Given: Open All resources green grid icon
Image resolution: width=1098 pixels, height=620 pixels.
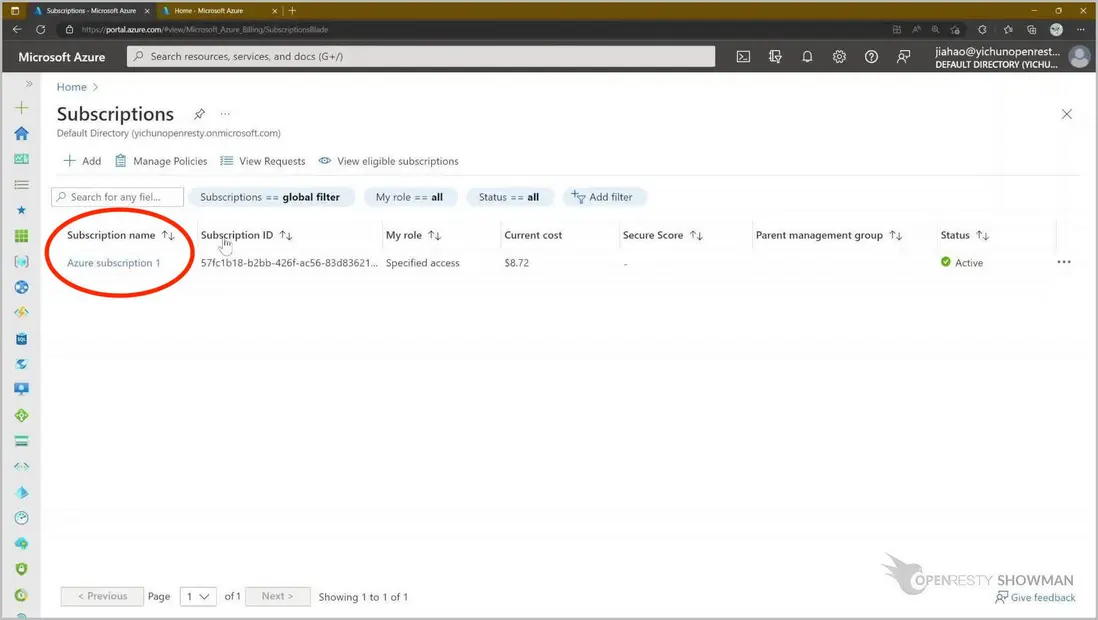Looking at the screenshot, I should [22, 236].
